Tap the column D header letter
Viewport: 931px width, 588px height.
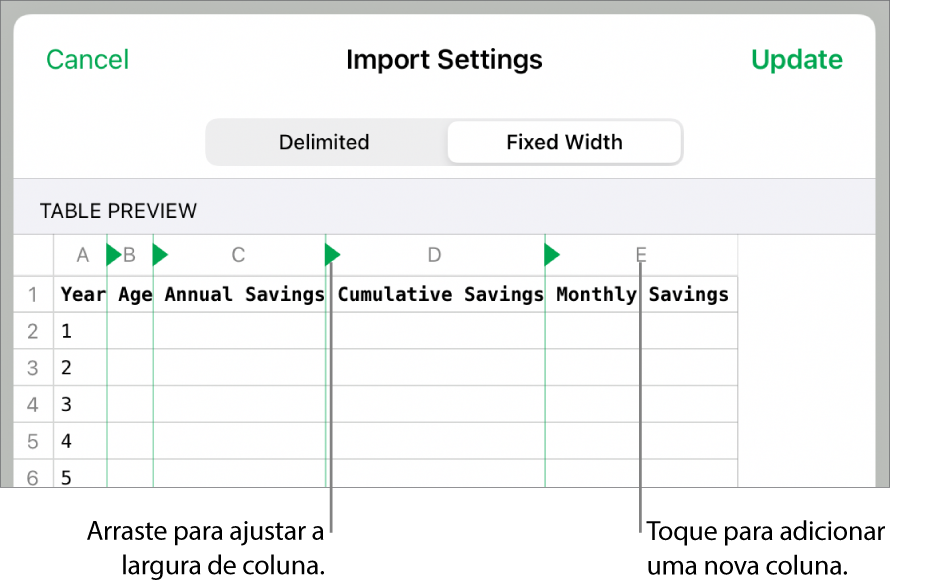tap(434, 255)
